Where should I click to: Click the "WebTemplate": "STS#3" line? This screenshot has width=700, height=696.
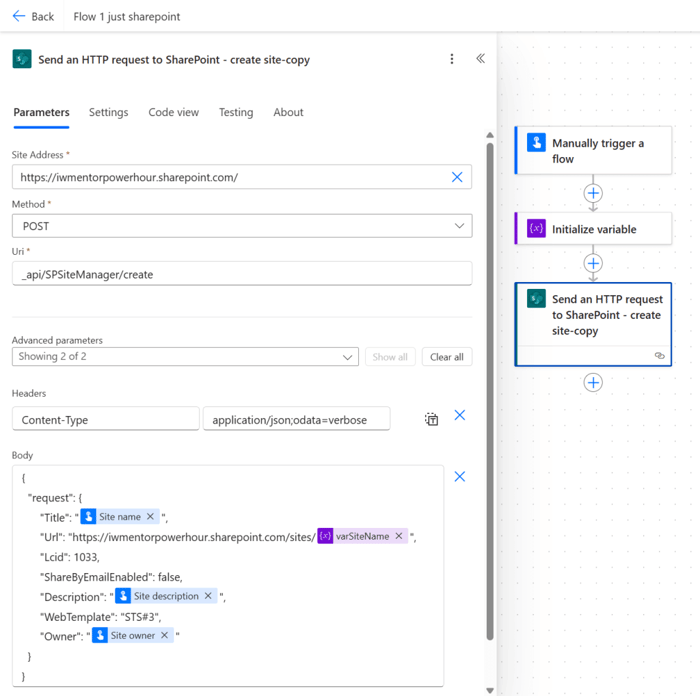pos(100,617)
